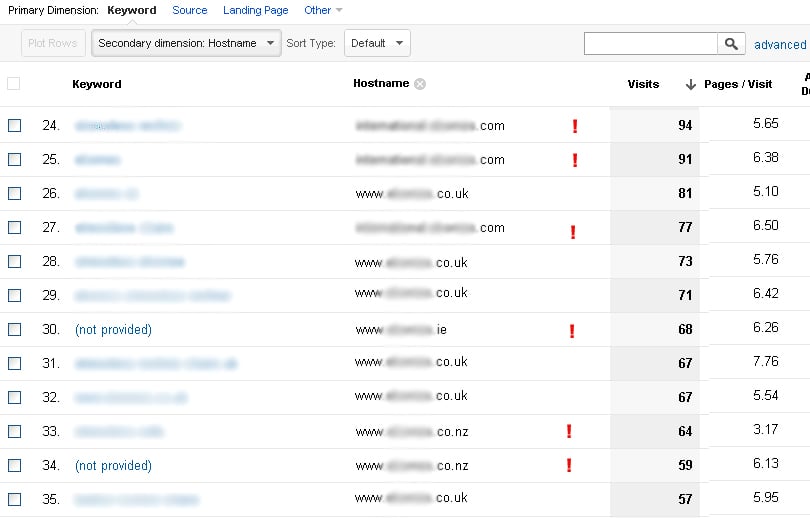Click the search magnifier icon

(731, 44)
